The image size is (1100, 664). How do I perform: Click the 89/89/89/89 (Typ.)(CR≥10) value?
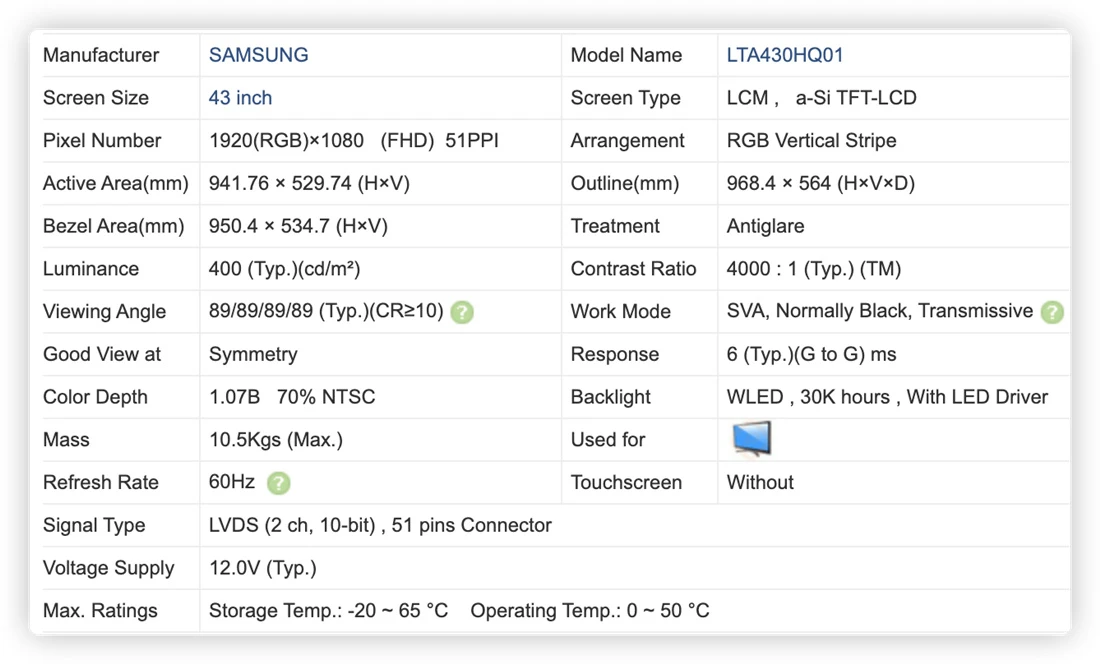(x=326, y=311)
